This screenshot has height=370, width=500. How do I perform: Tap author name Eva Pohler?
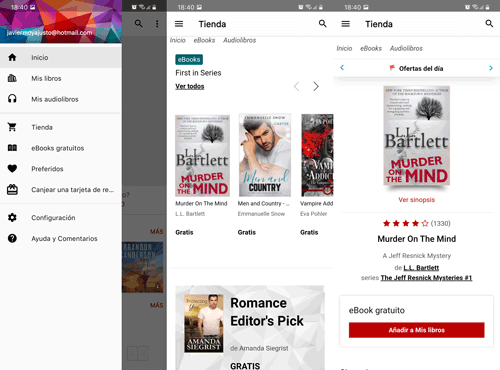point(314,214)
